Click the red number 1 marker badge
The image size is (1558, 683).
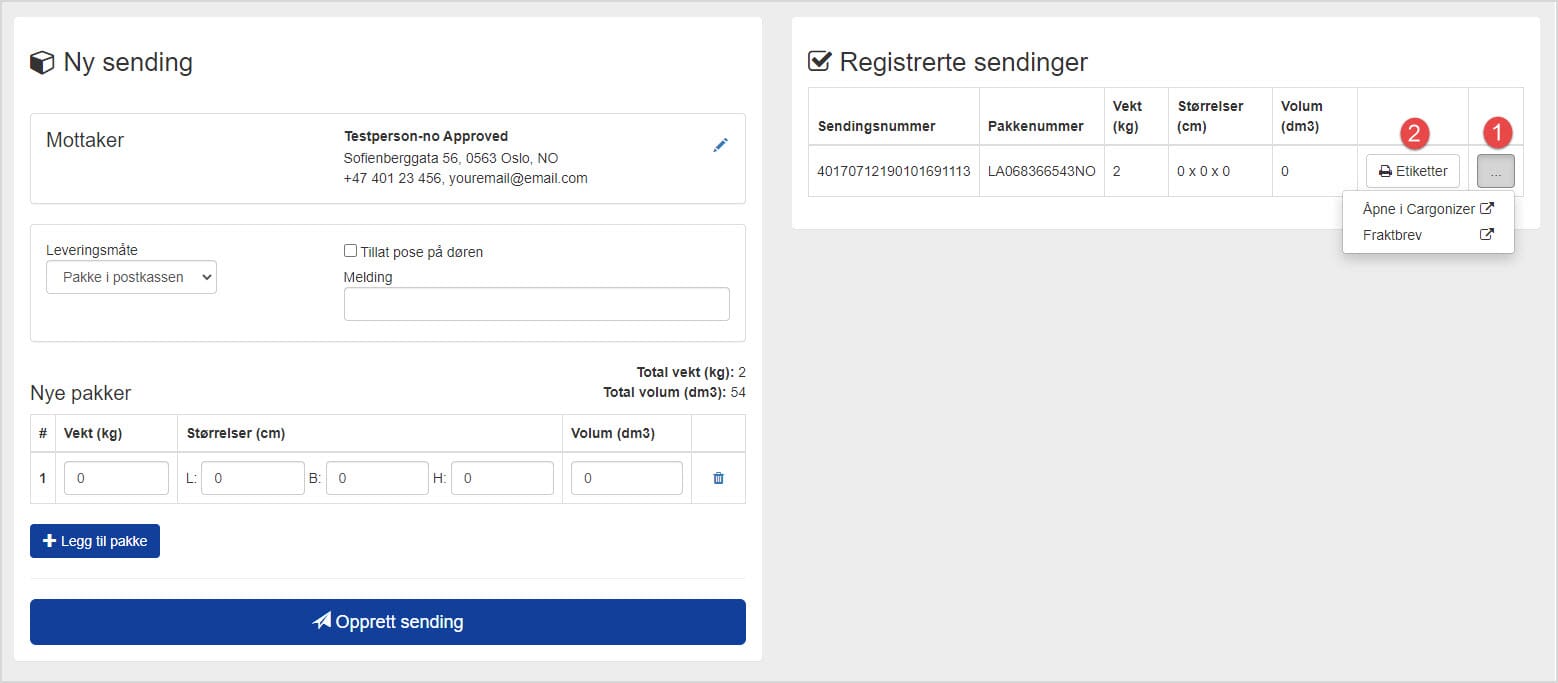[x=1496, y=132]
